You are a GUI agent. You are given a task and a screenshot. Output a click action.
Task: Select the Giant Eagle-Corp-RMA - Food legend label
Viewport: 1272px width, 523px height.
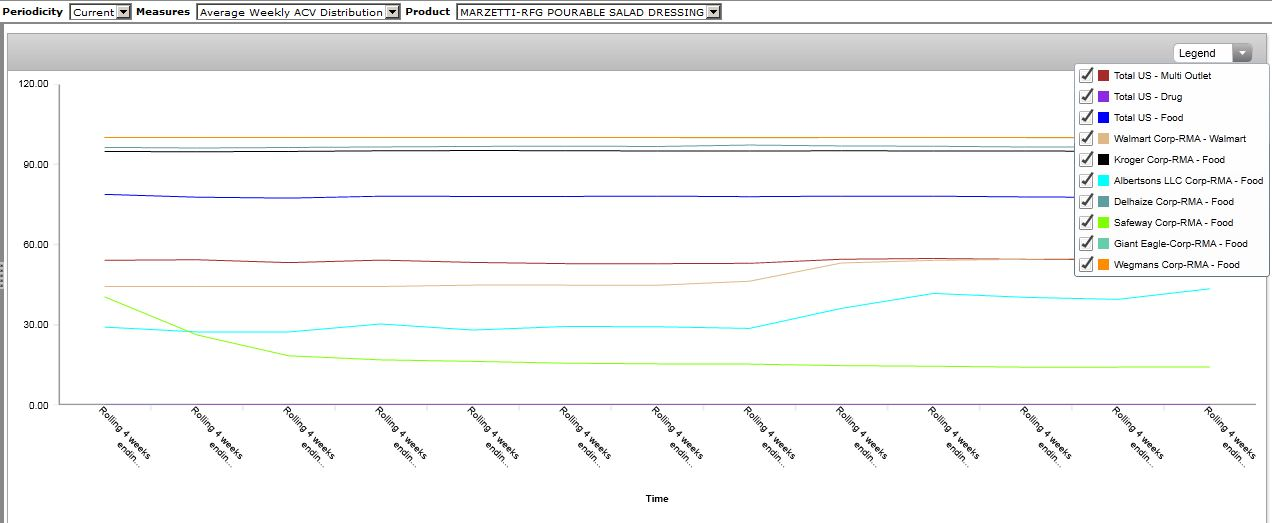tap(1180, 244)
